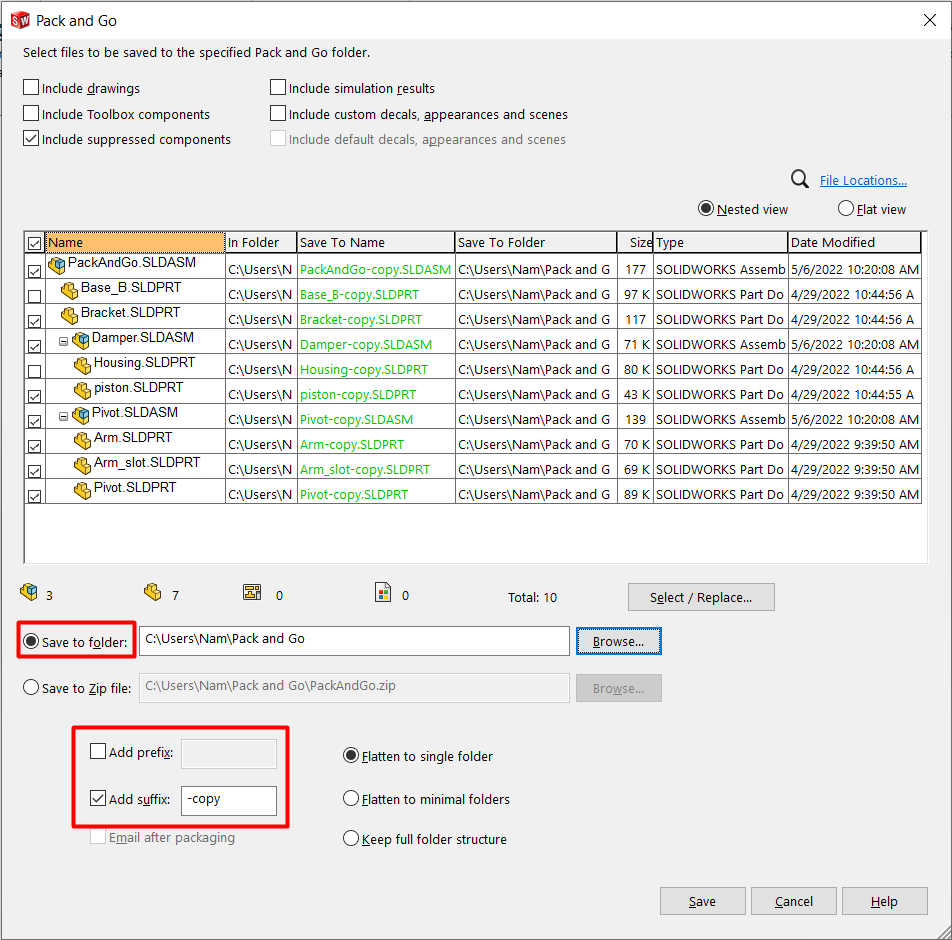Select the Flat view radio button
The image size is (952, 940).
(846, 209)
